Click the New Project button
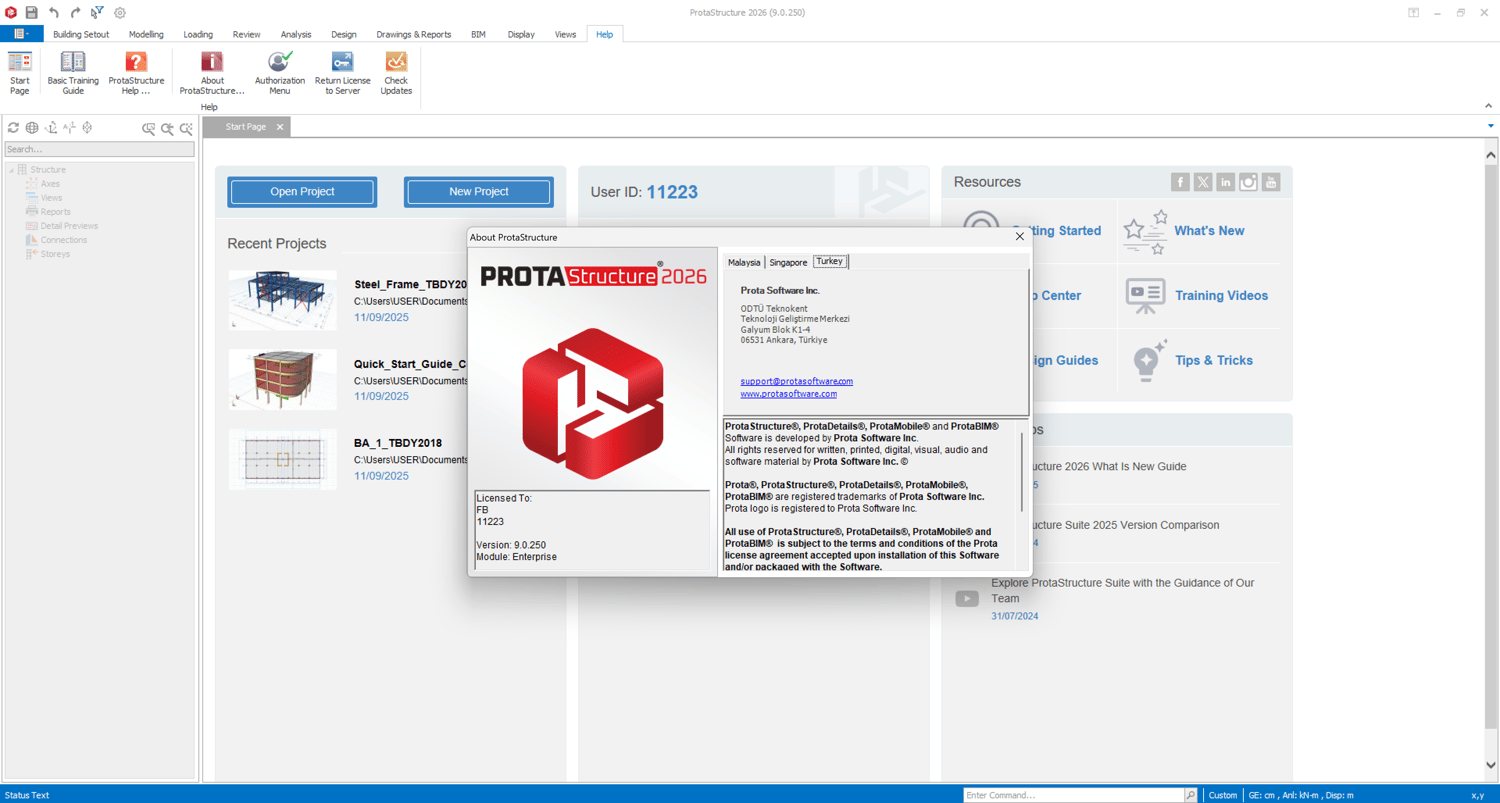 (x=479, y=192)
